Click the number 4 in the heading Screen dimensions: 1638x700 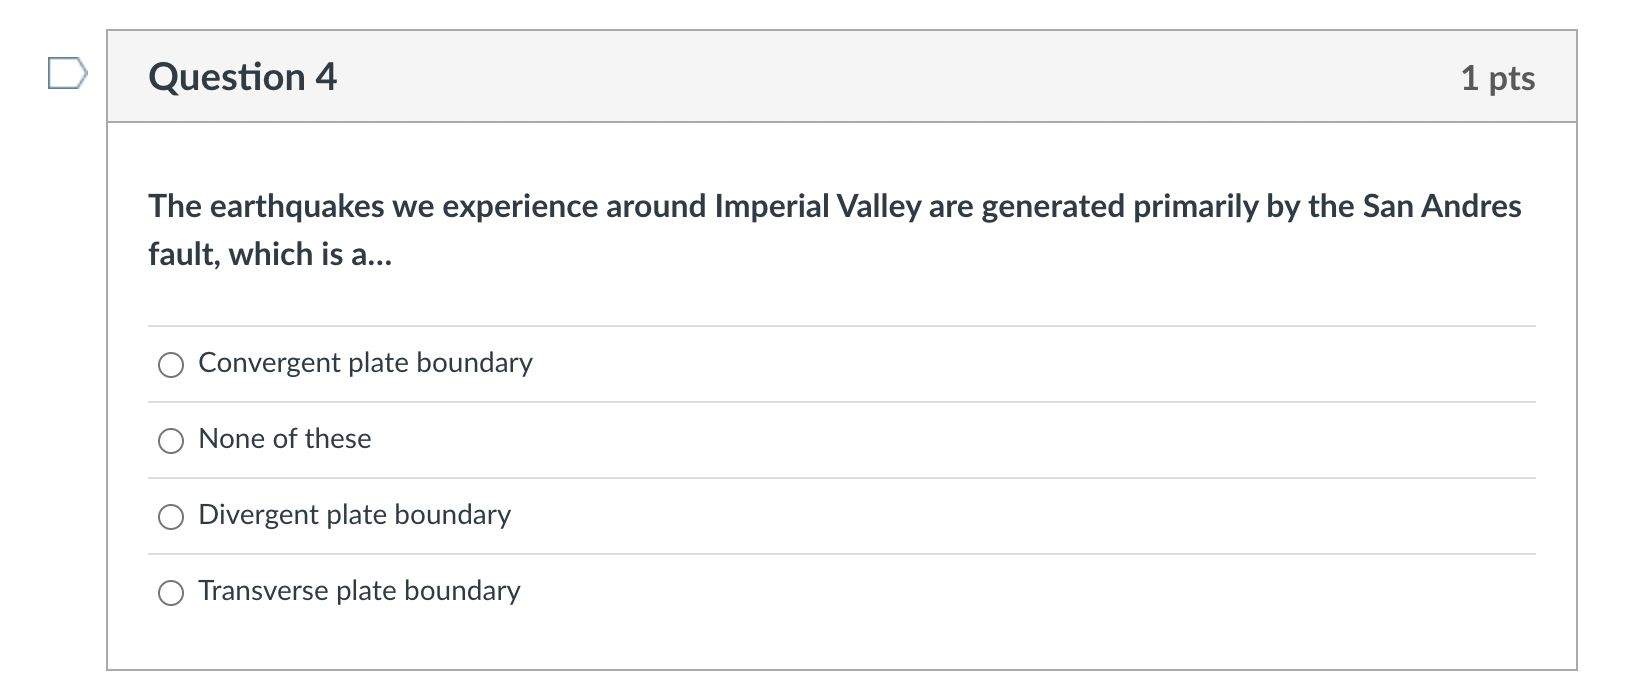[x=326, y=77]
